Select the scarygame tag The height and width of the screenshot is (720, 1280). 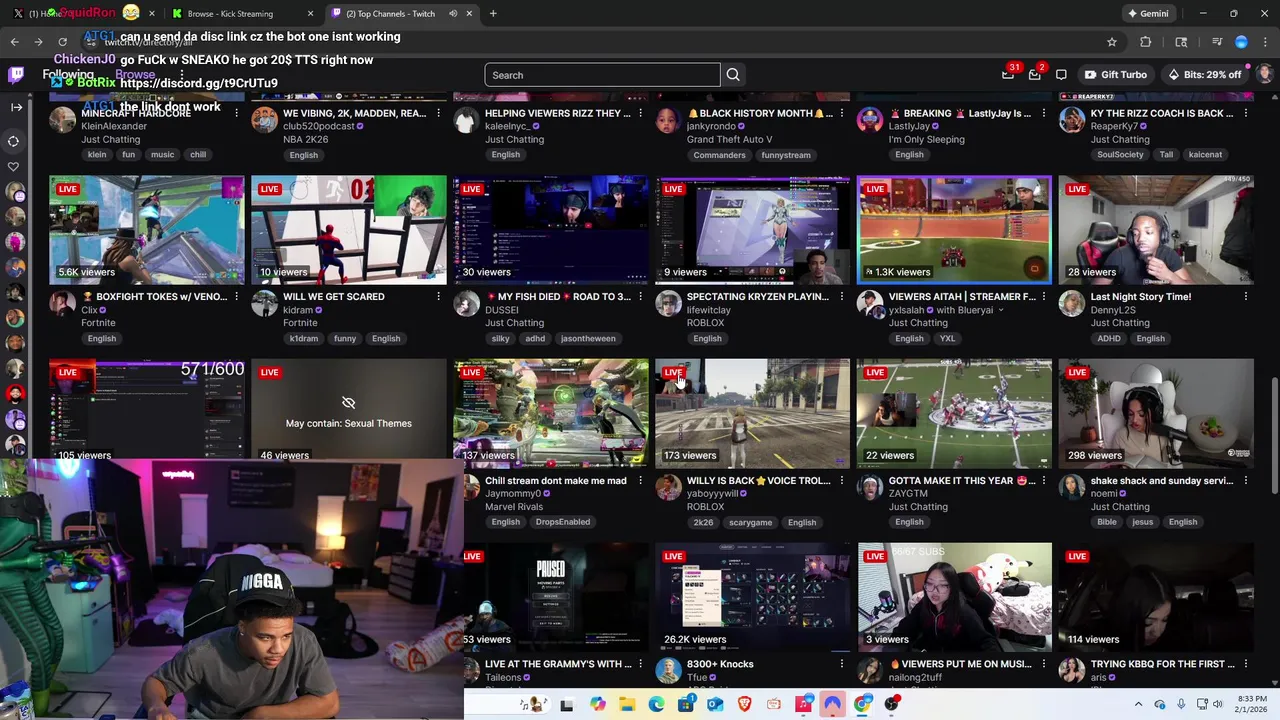[750, 522]
